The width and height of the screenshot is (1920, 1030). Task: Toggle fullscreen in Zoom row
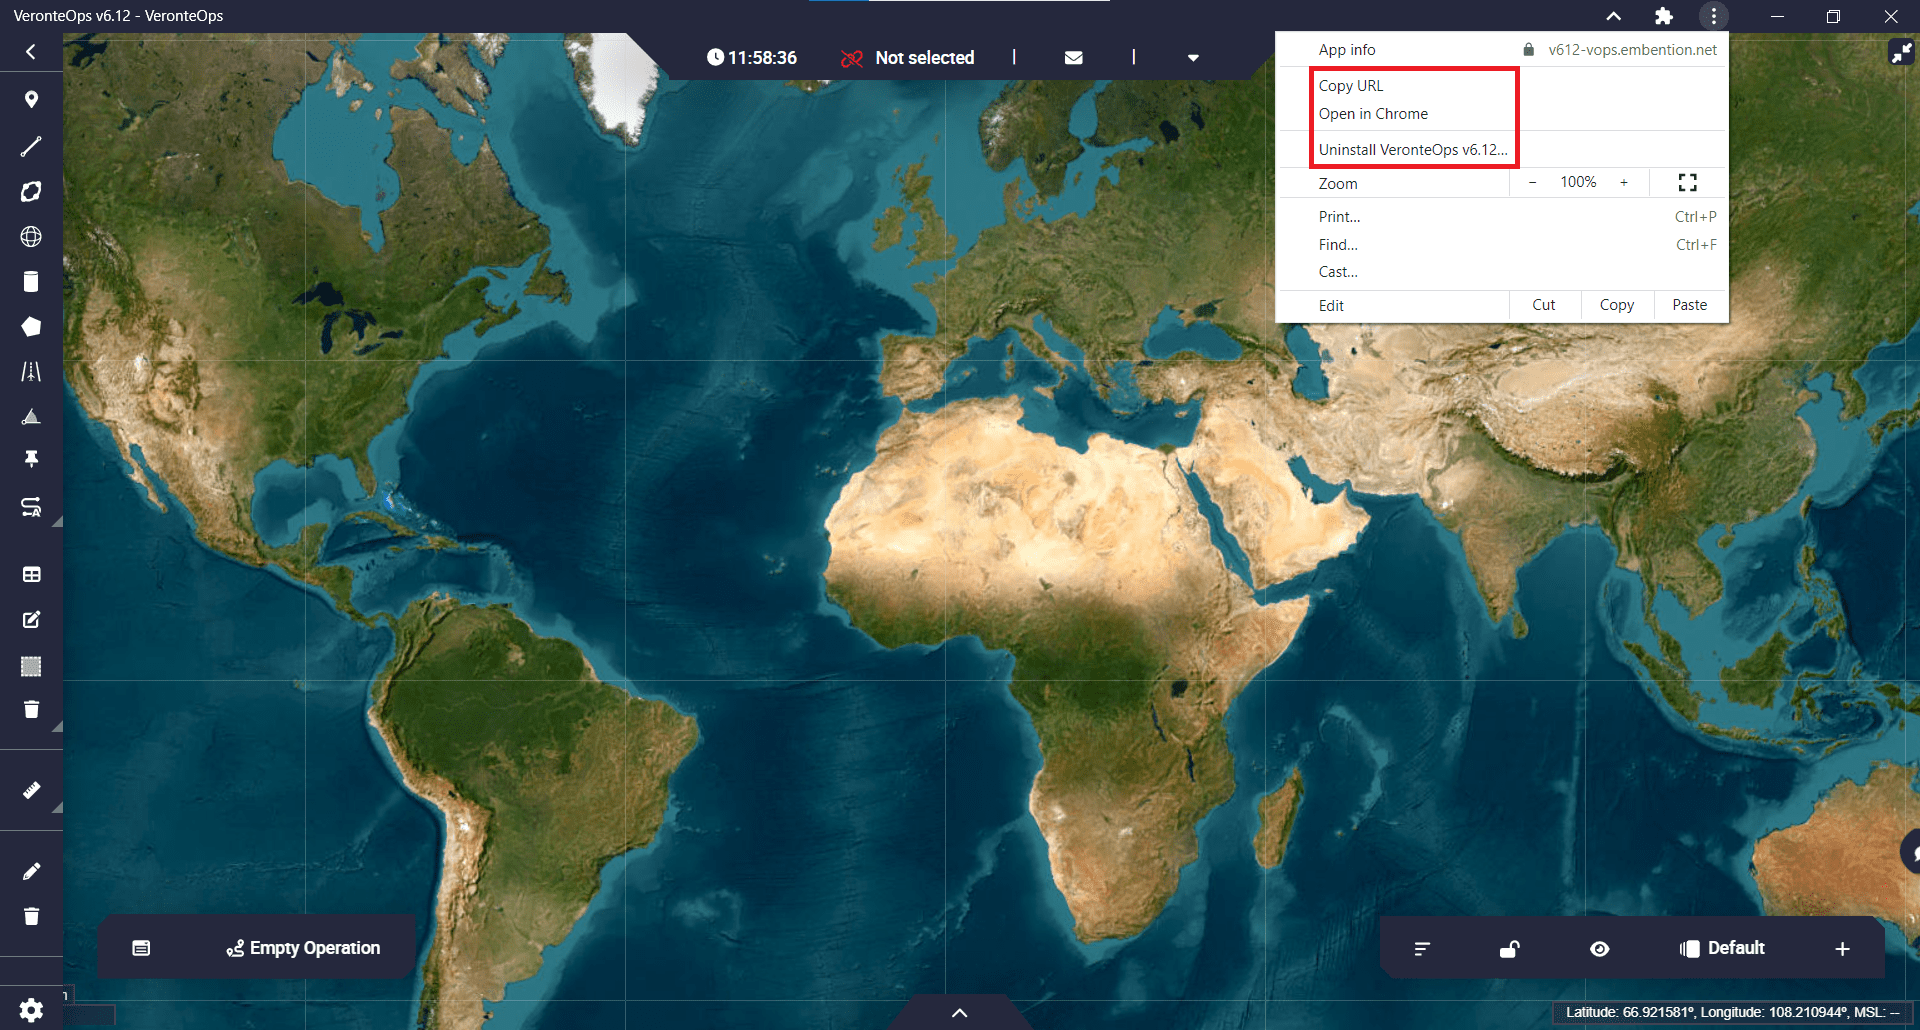pos(1687,182)
